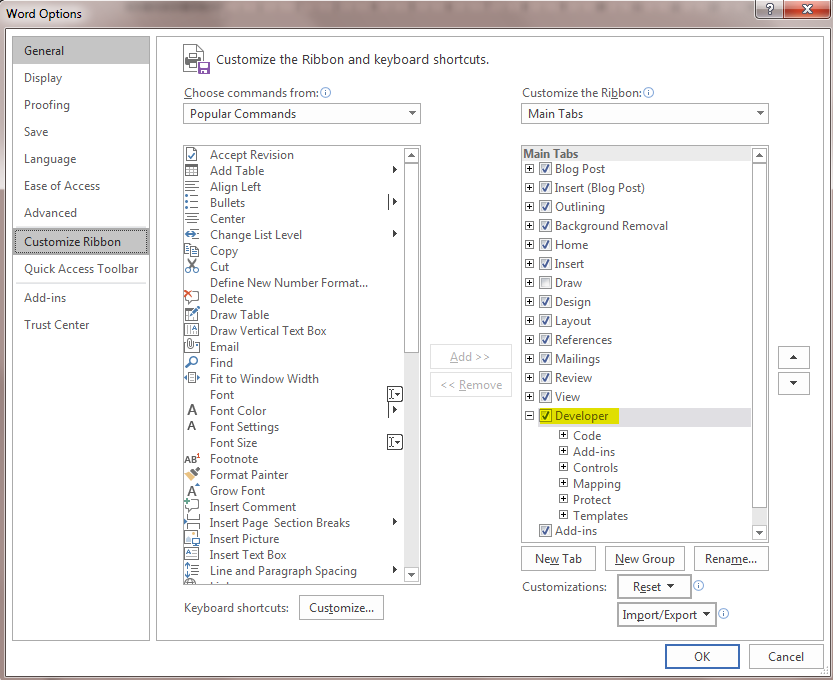Uncheck the Design tab checkbox
The width and height of the screenshot is (833, 680).
point(546,301)
